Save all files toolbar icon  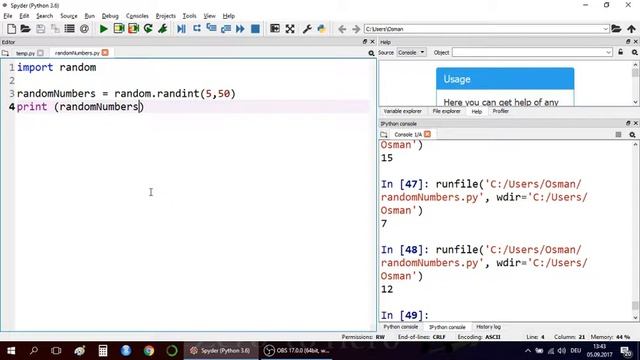click(x=55, y=29)
